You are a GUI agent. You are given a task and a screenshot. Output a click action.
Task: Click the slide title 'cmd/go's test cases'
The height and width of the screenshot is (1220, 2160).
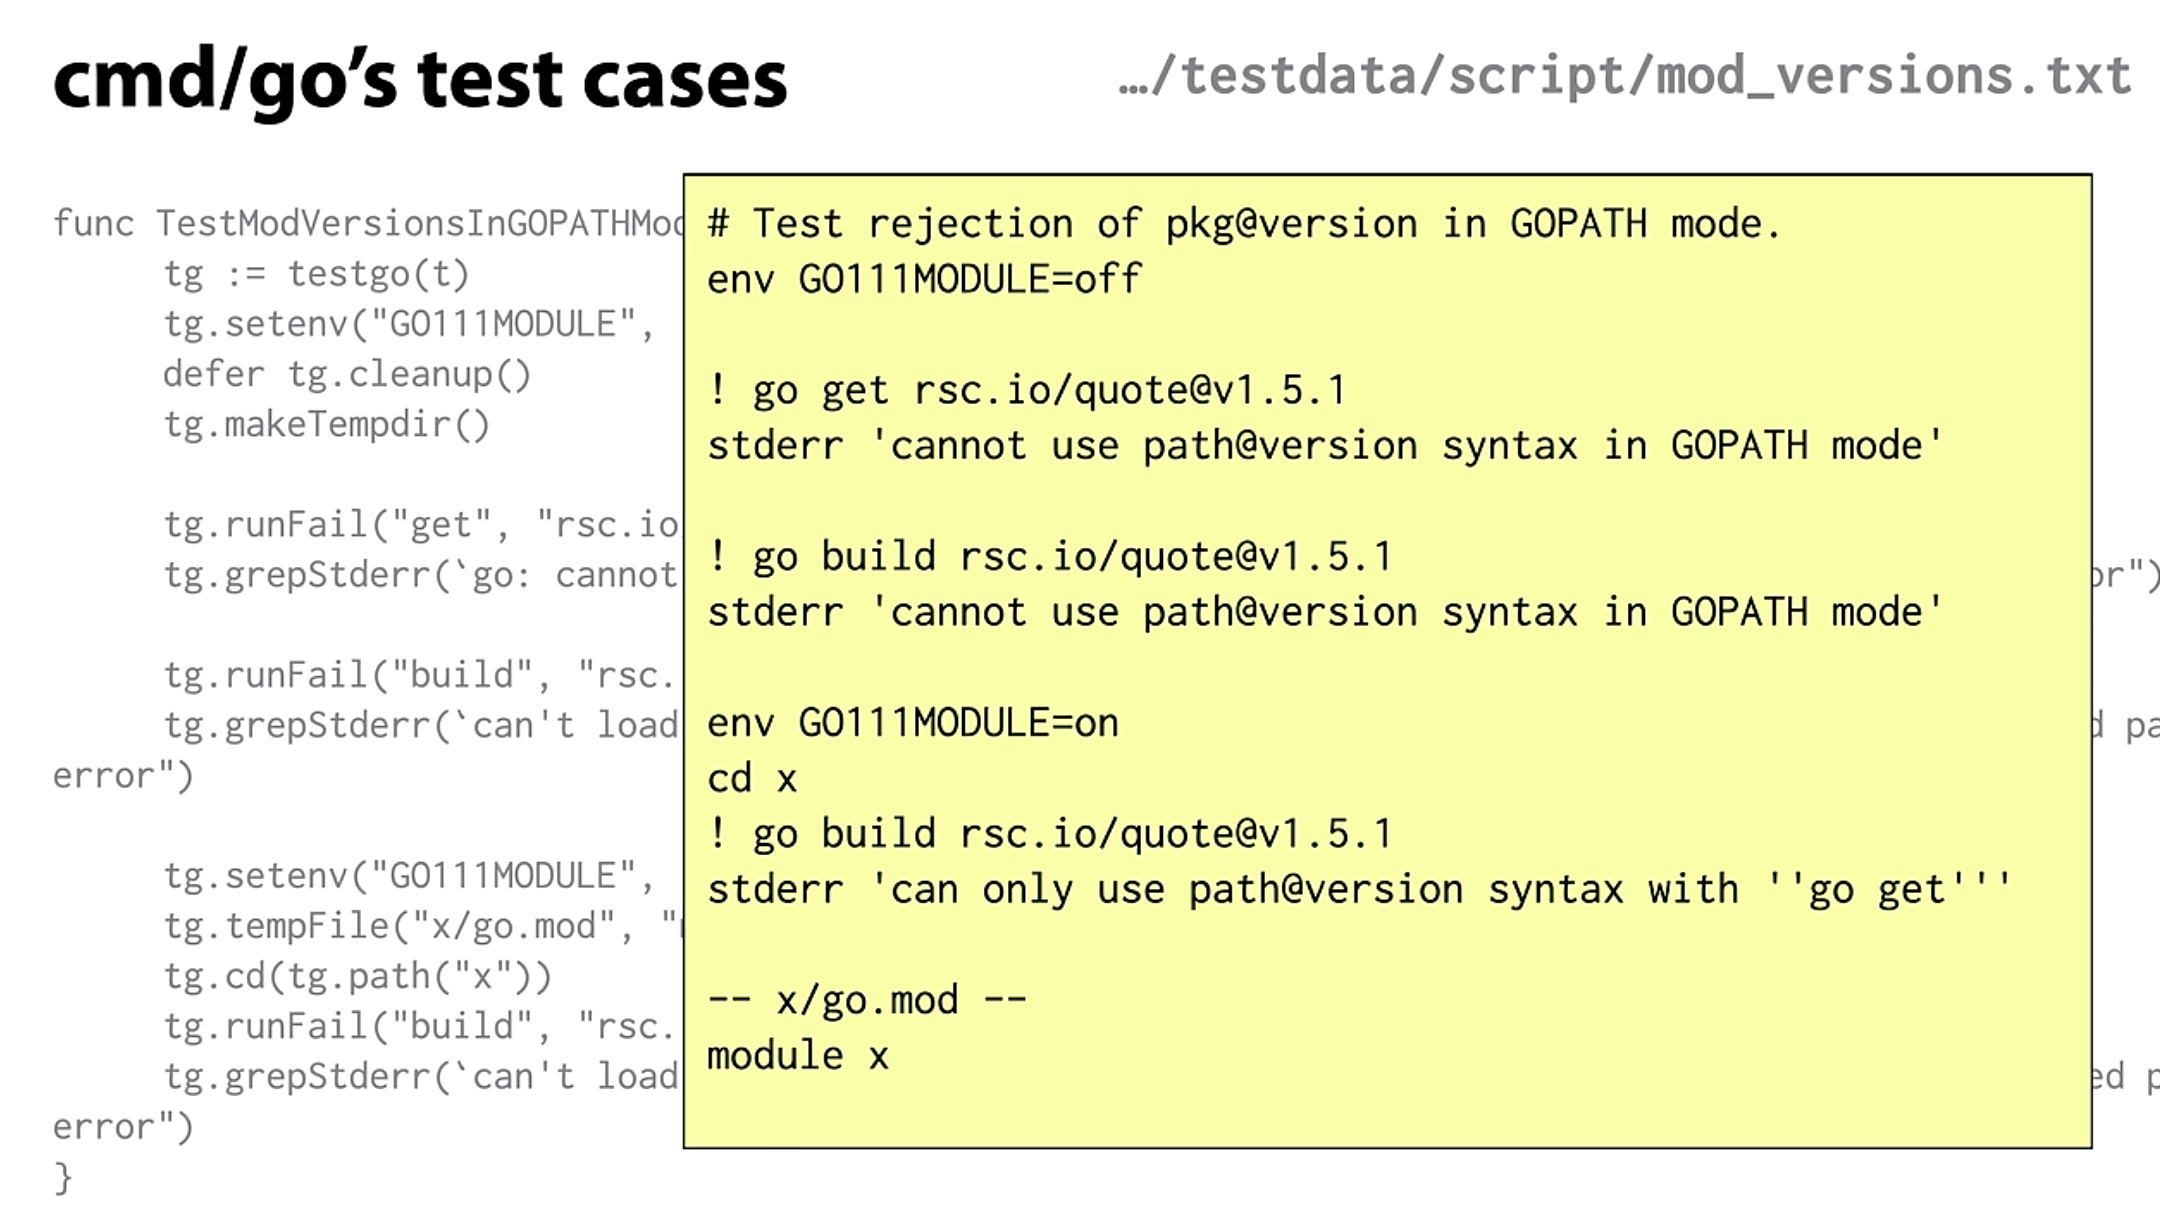[420, 80]
